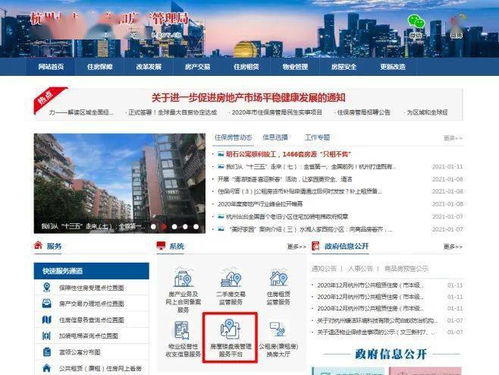Select last carousel dot on slideshow
Image resolution: width=499 pixels, height=375 pixels.
click(x=196, y=227)
